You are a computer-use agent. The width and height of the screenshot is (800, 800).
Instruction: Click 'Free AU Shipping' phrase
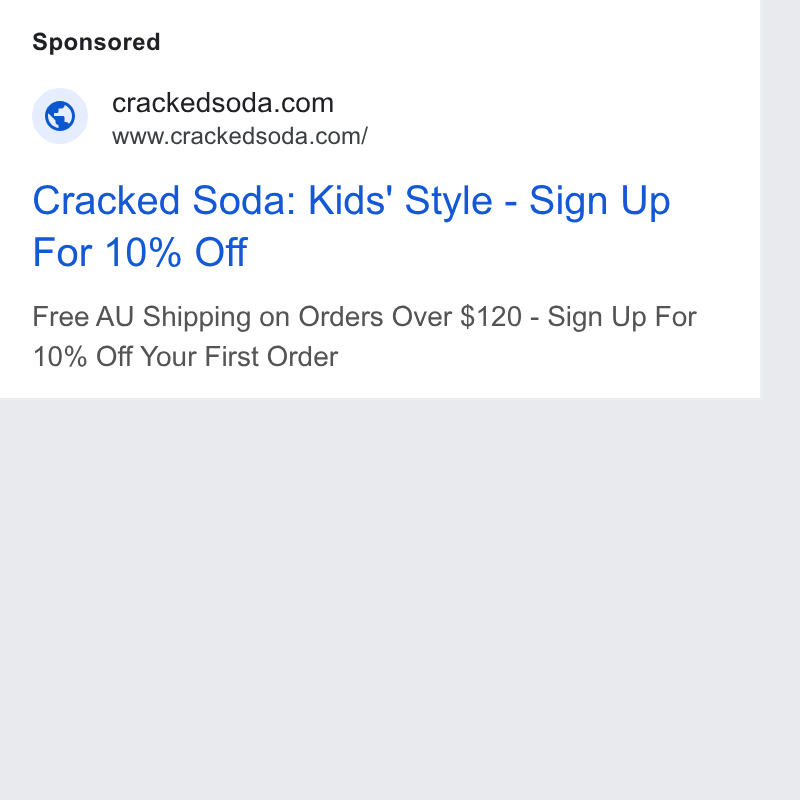click(142, 316)
